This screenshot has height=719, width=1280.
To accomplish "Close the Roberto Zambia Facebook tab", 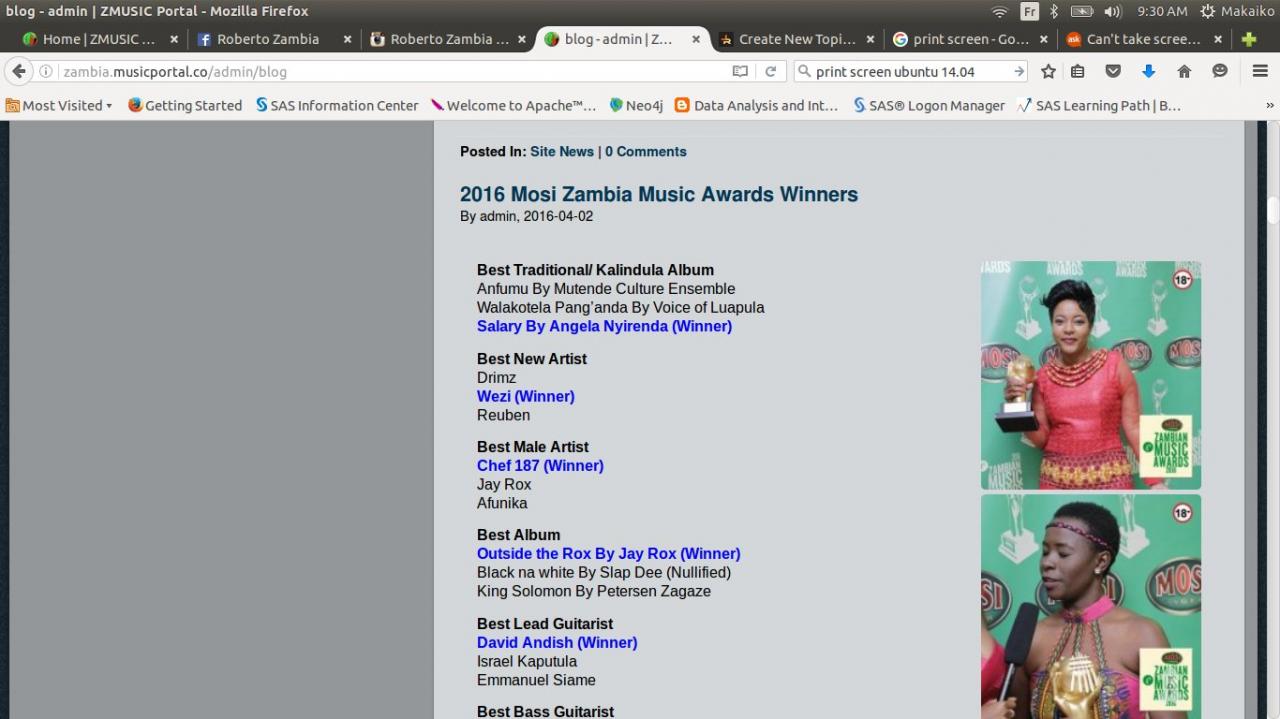I will [348, 39].
